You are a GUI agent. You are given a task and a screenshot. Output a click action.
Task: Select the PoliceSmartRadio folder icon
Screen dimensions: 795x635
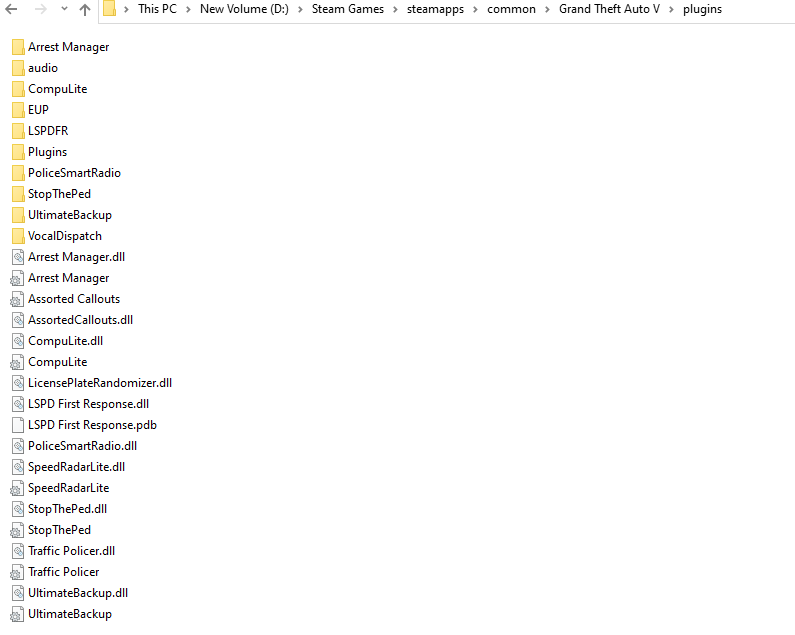click(18, 173)
